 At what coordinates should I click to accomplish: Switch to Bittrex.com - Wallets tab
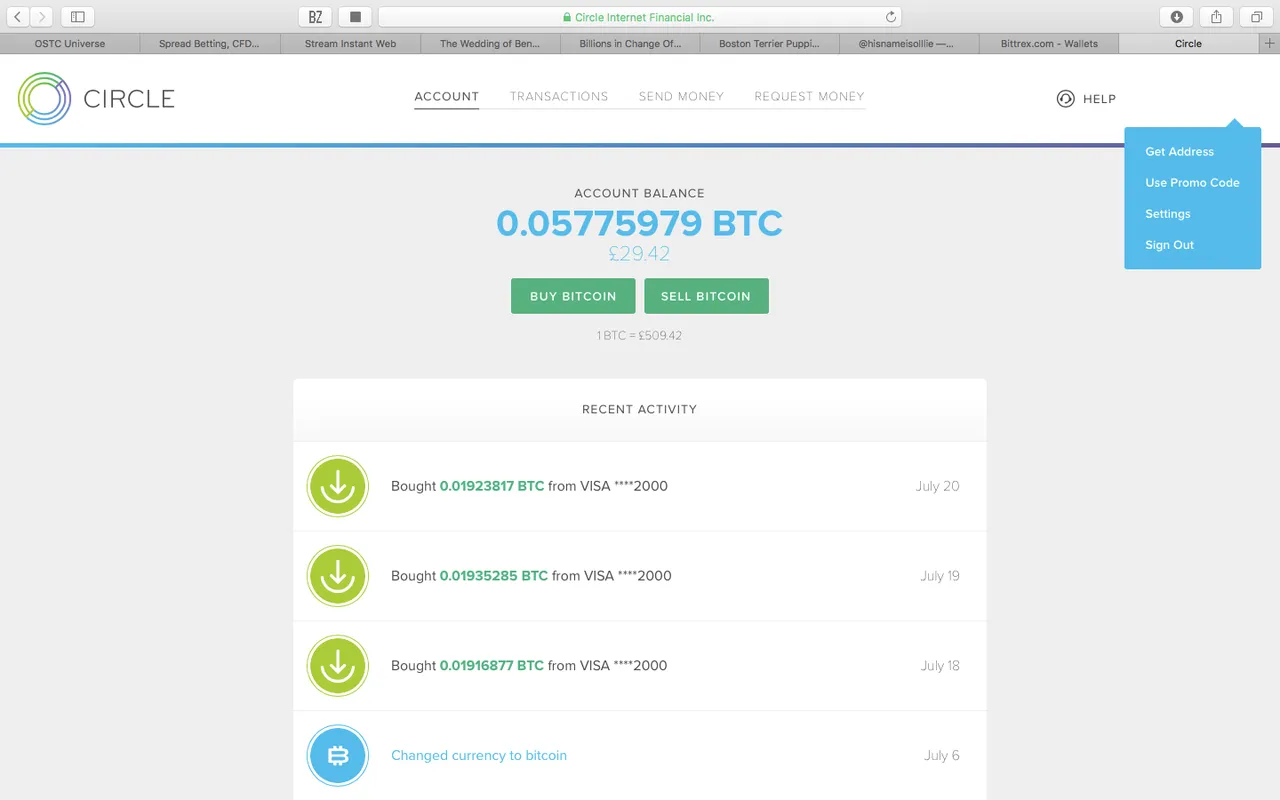[x=1049, y=43]
